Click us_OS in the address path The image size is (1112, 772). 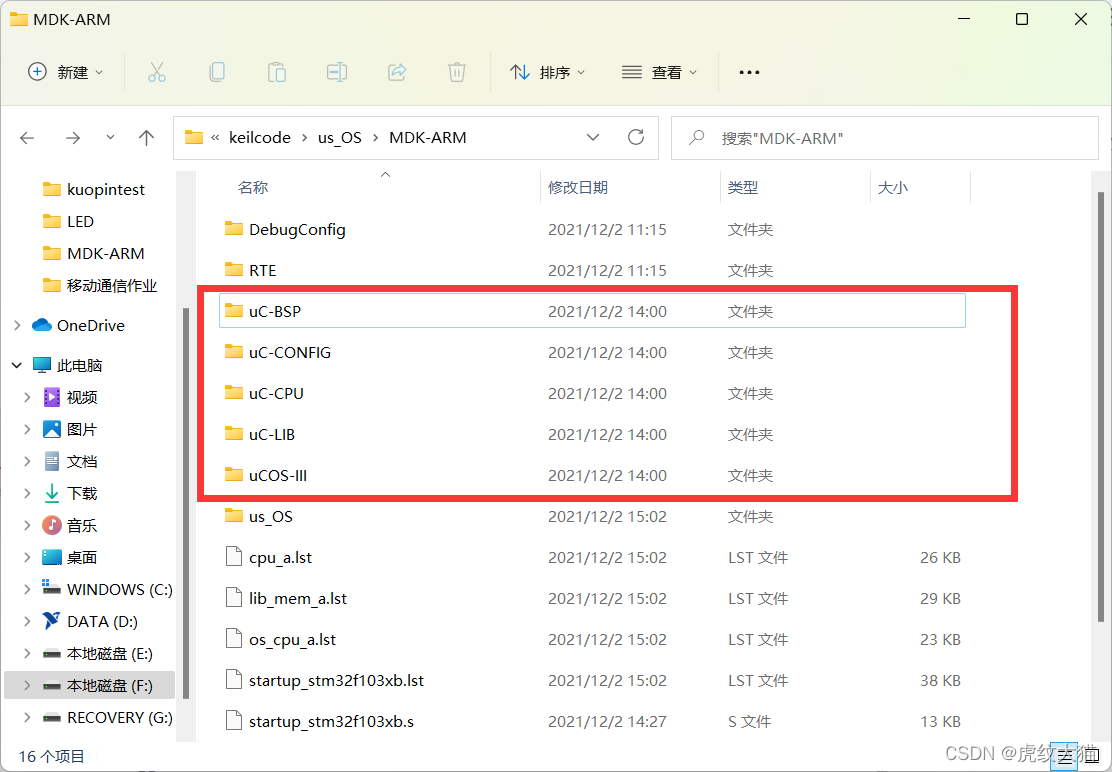click(340, 138)
